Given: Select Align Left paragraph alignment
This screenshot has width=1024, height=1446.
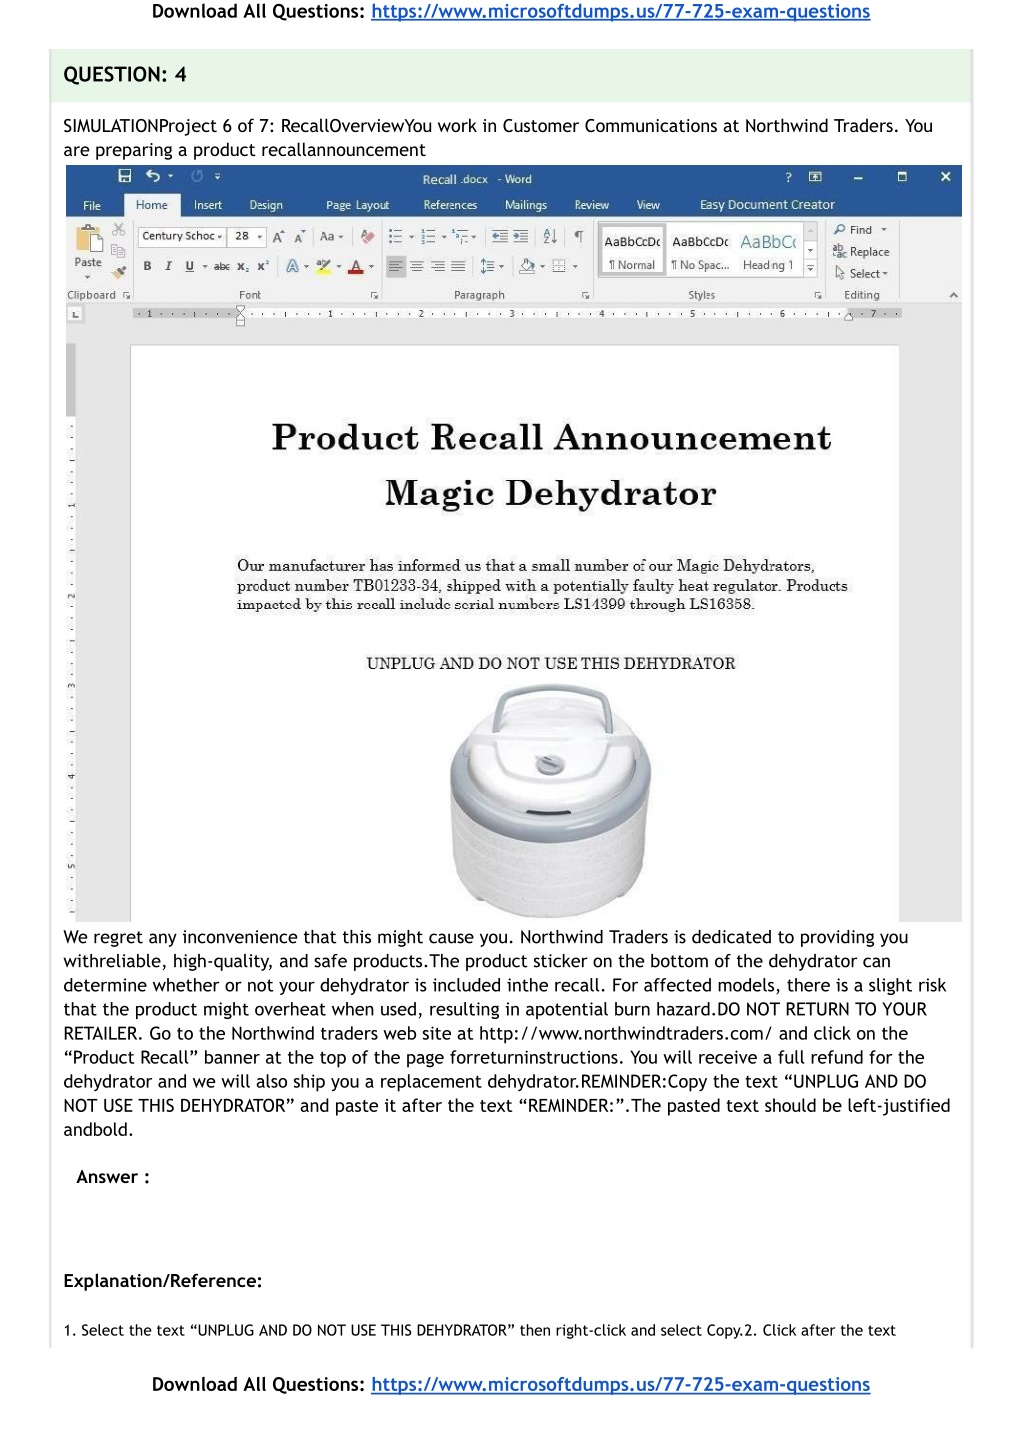Looking at the screenshot, I should tap(396, 266).
